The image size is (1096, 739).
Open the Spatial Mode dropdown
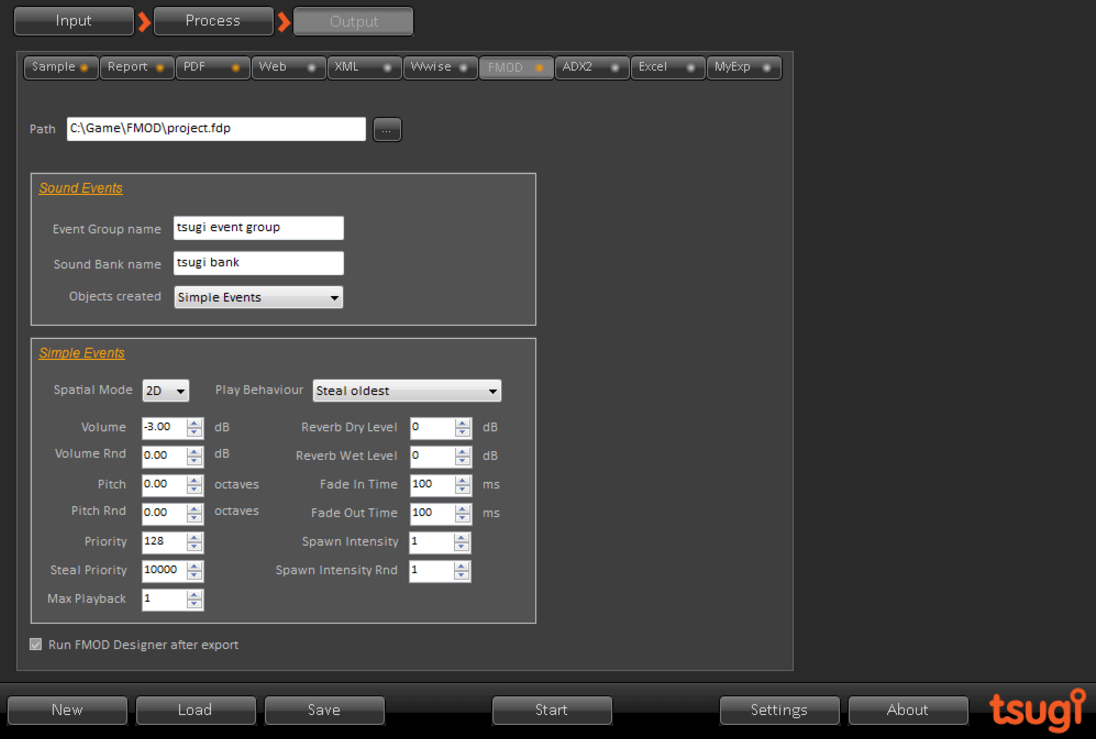166,391
